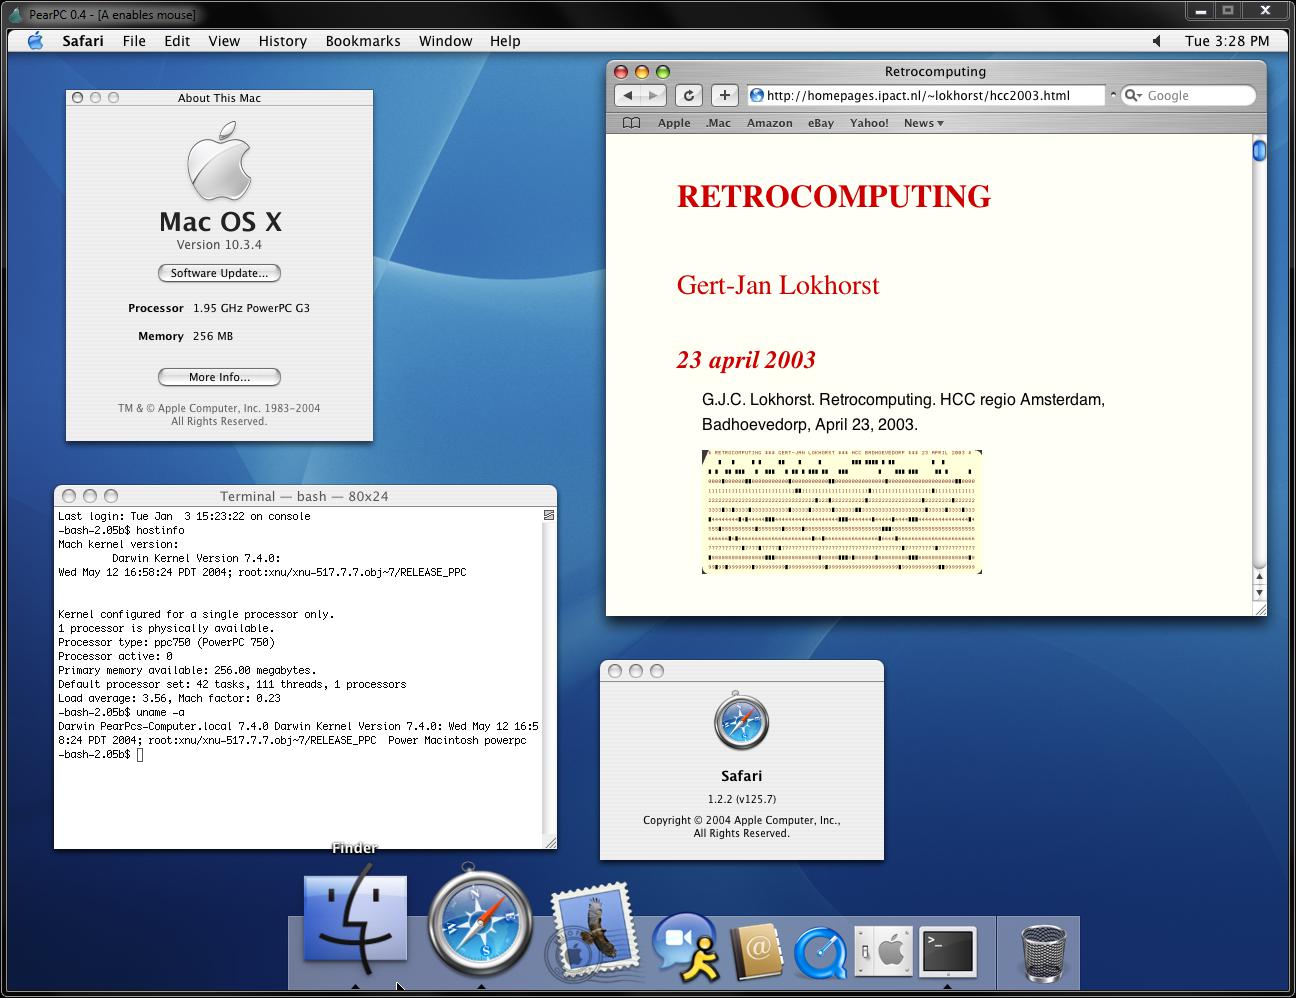Open the Bookmarks menu
This screenshot has height=998, width=1296.
tap(363, 41)
